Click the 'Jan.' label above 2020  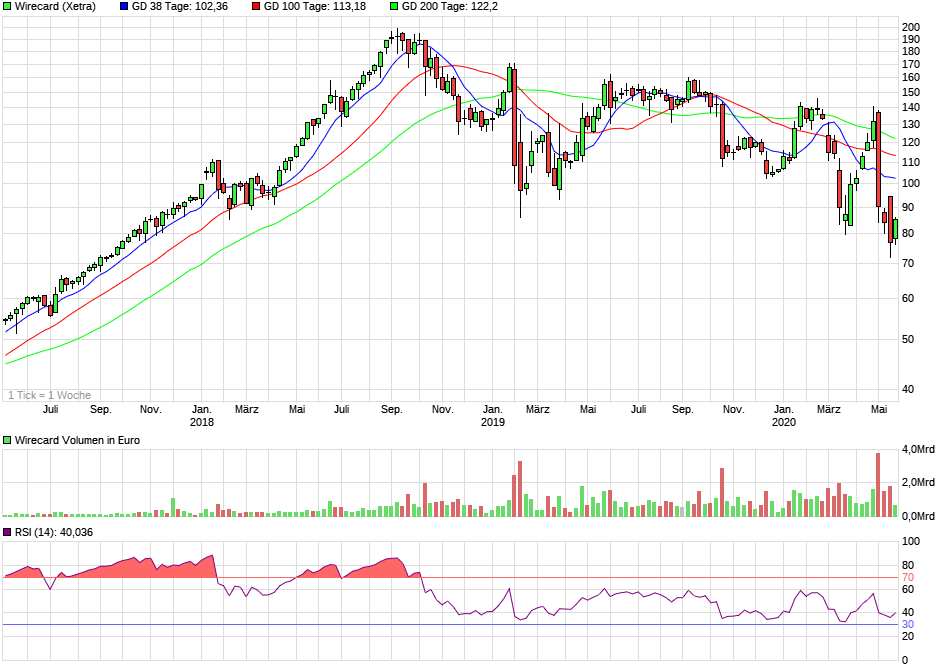[x=784, y=409]
